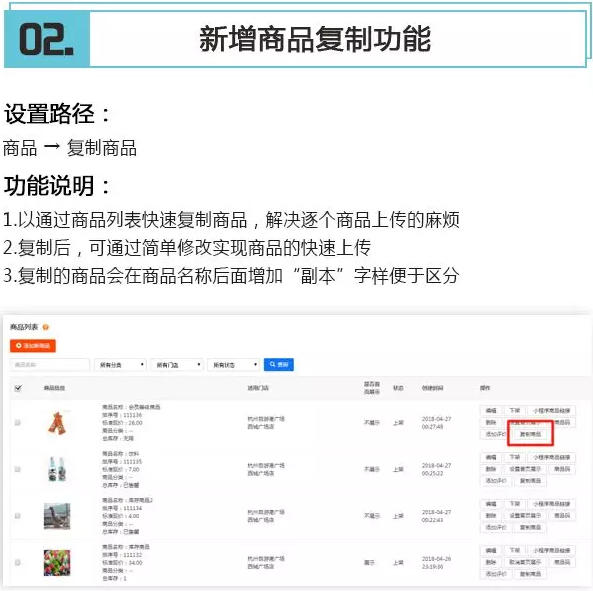This screenshot has width=593, height=591.
Task: Click the orange help icon beside 商品列表
Action: coord(45,327)
